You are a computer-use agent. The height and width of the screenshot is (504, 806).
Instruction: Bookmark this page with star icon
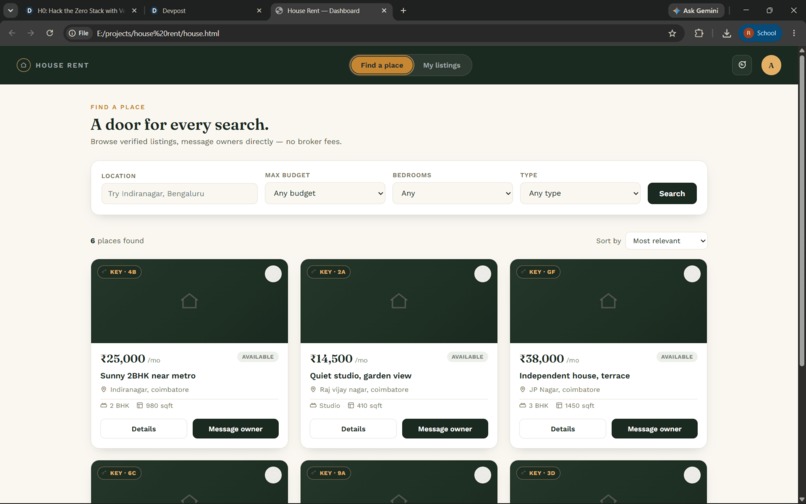coord(672,33)
